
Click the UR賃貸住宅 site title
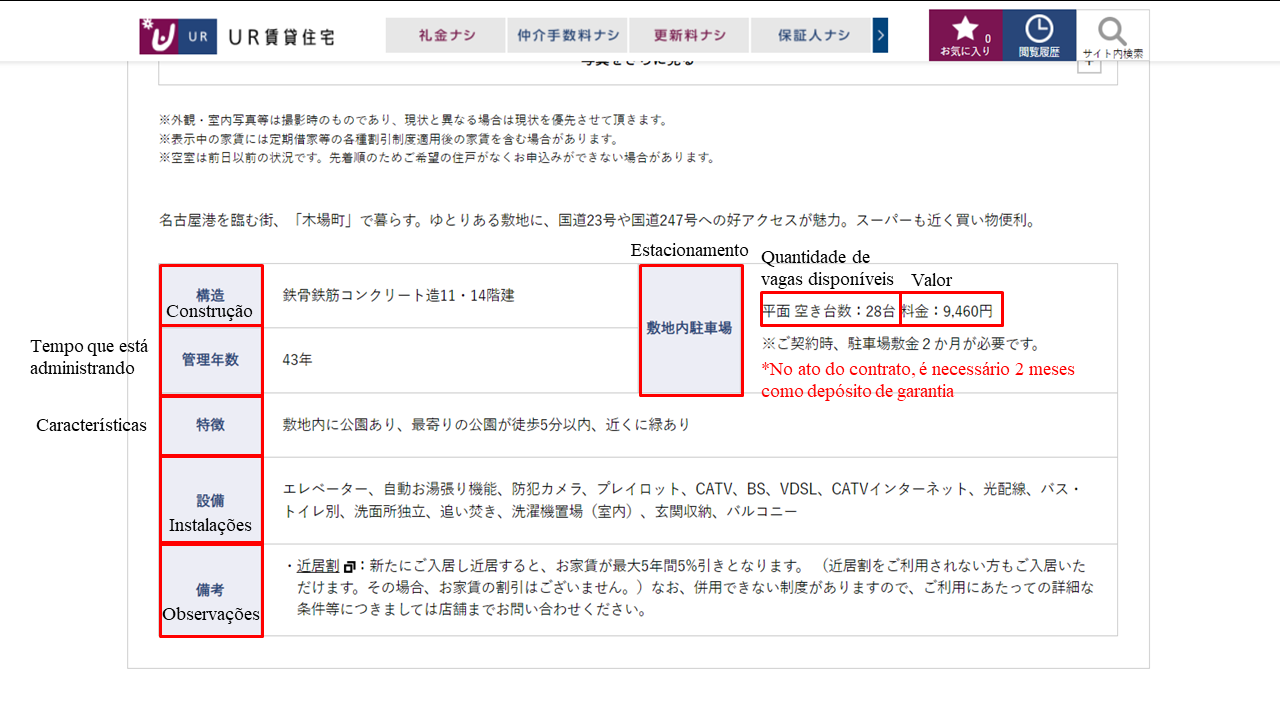coord(282,37)
